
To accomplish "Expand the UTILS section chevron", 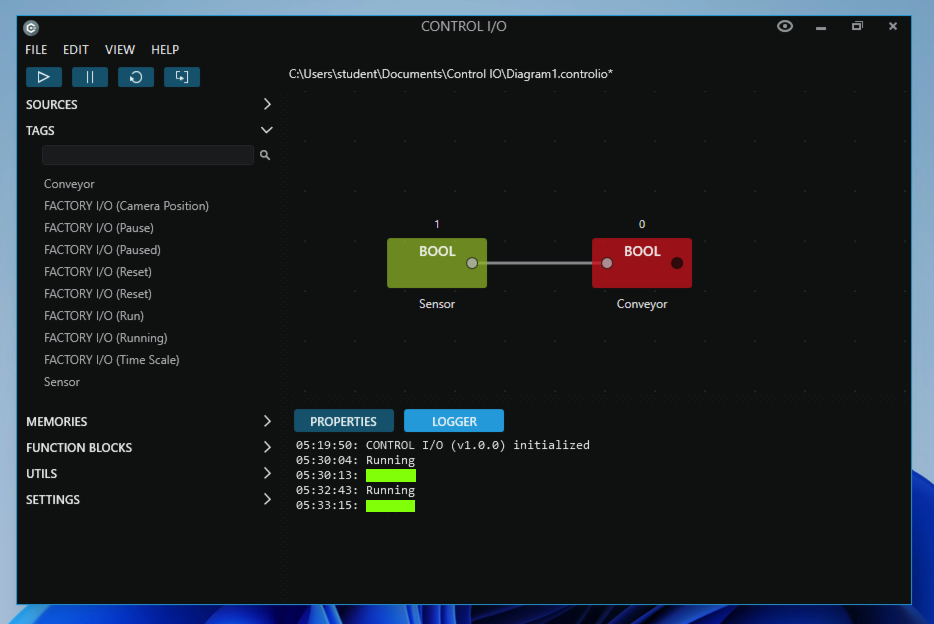I will pos(267,473).
